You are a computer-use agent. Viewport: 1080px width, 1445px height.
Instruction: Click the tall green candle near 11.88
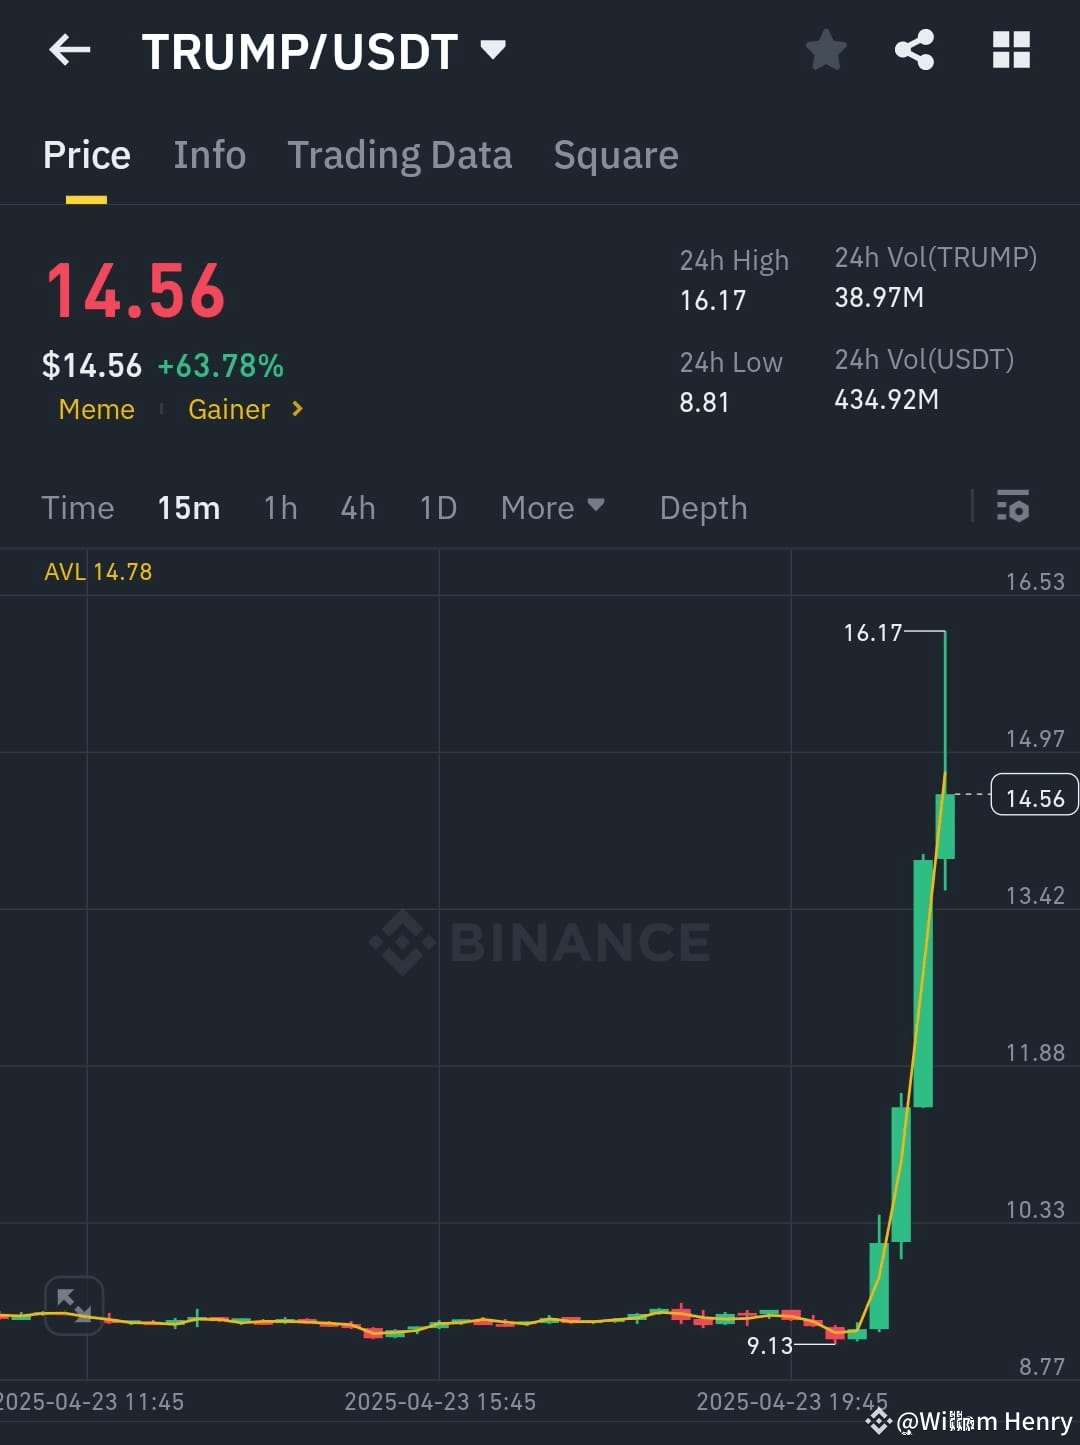click(923, 982)
